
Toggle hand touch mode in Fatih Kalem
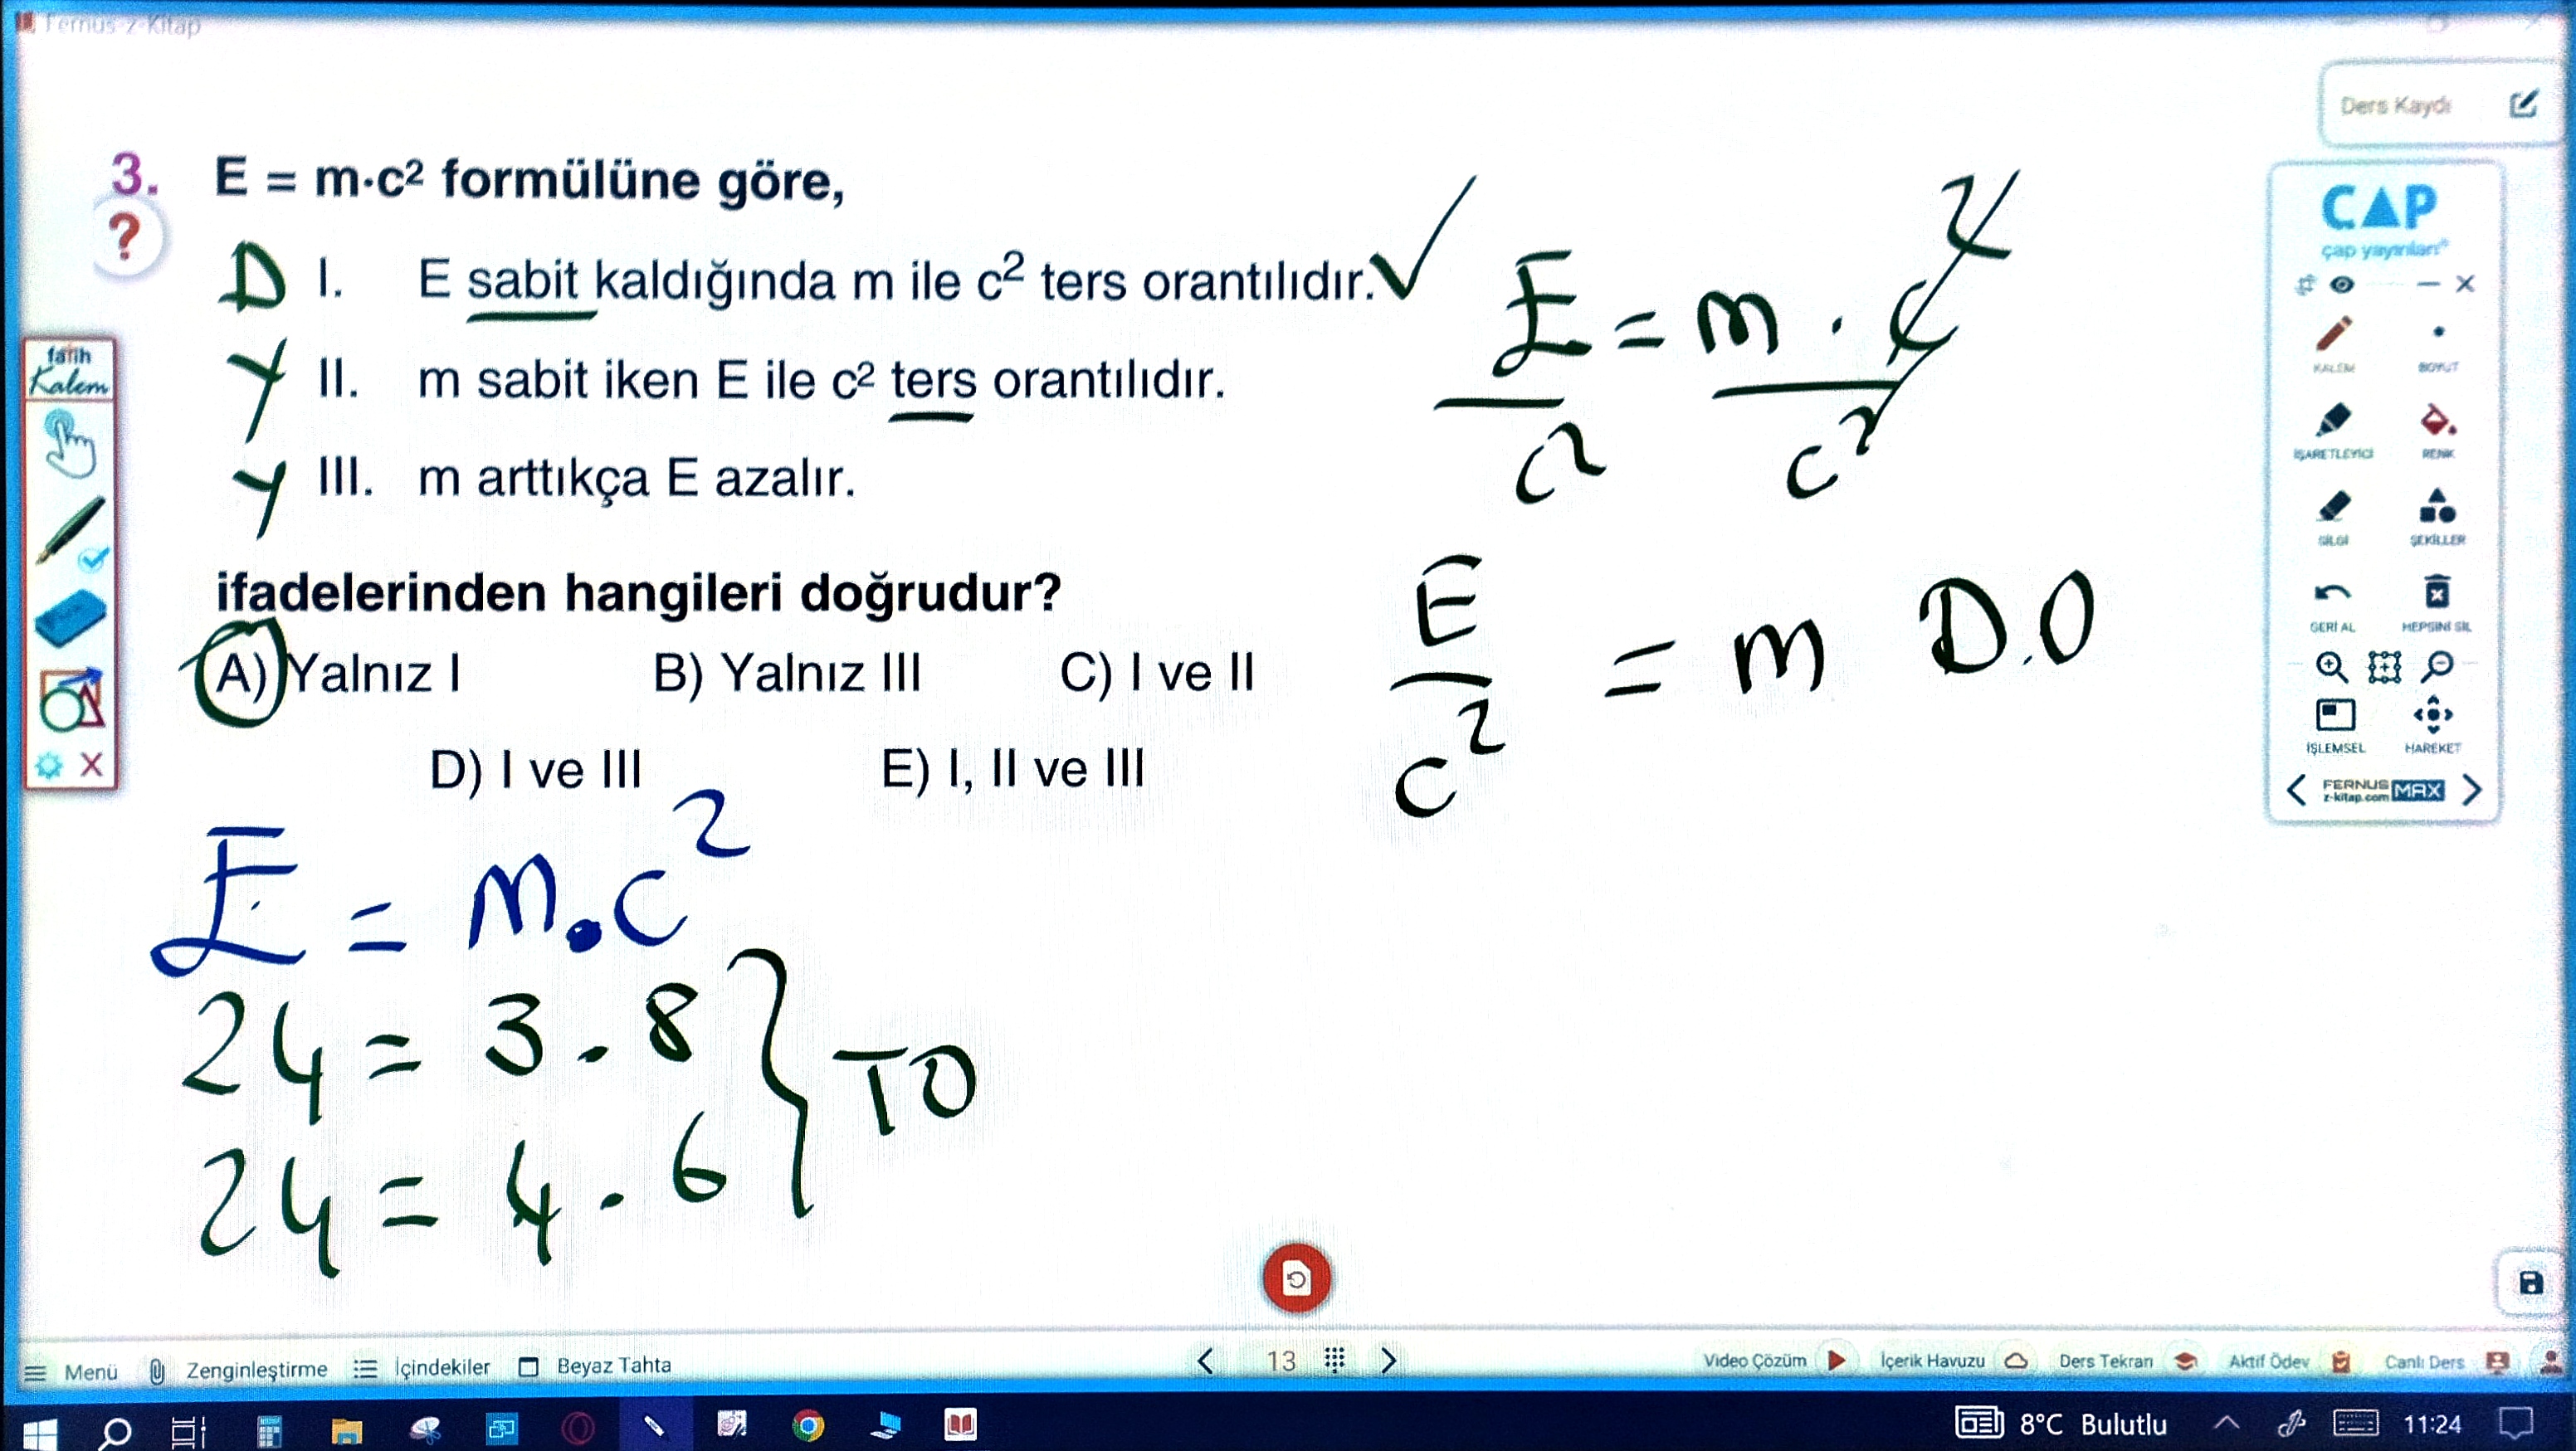[x=70, y=445]
